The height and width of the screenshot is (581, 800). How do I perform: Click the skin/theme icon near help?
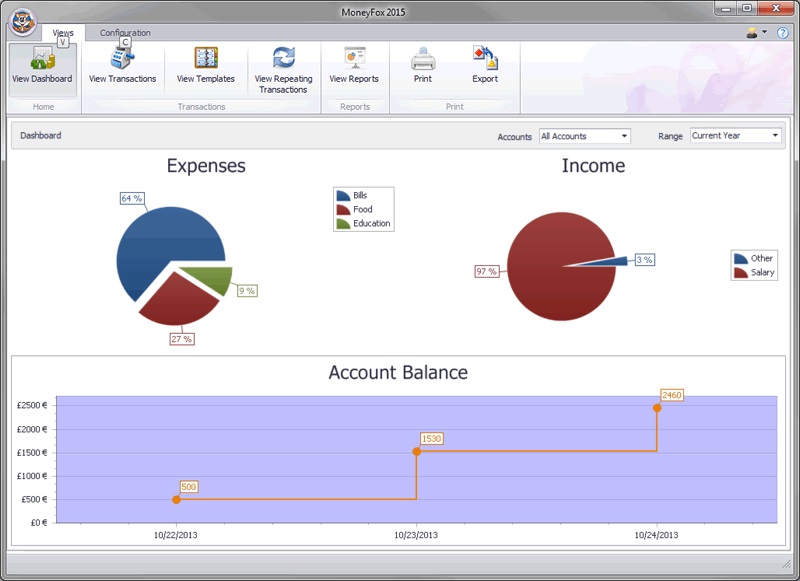pyautogui.click(x=752, y=33)
